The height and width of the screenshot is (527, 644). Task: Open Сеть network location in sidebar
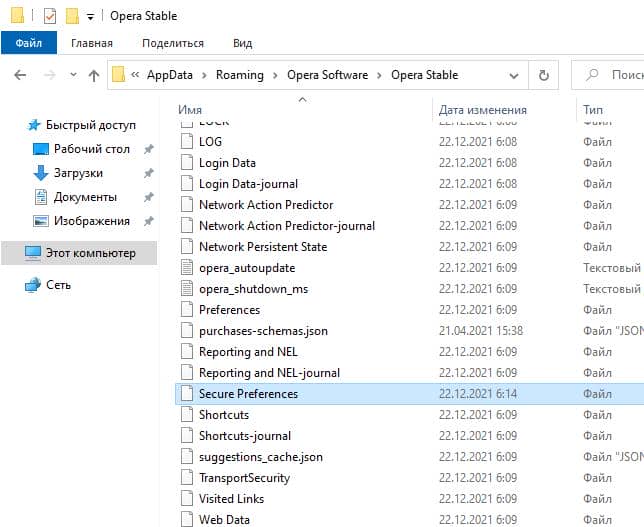[x=58, y=285]
